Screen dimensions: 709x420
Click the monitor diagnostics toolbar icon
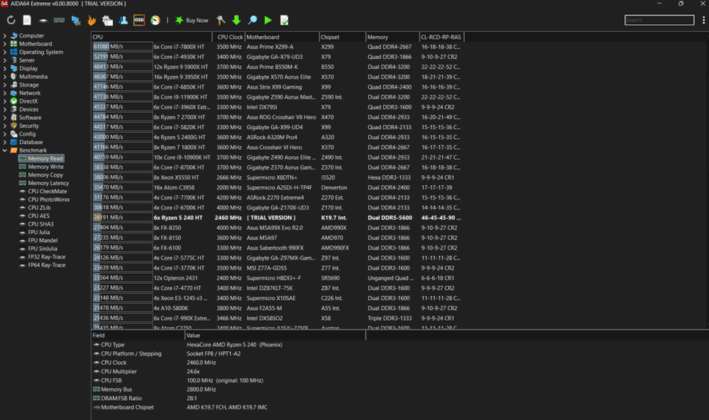[76, 20]
